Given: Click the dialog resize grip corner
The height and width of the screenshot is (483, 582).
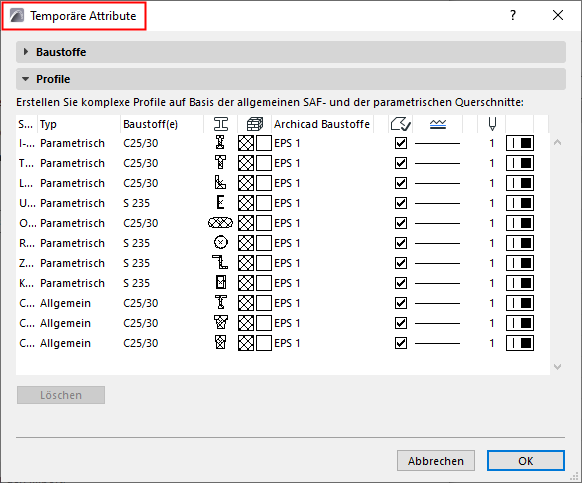Looking at the screenshot, I should [576, 477].
